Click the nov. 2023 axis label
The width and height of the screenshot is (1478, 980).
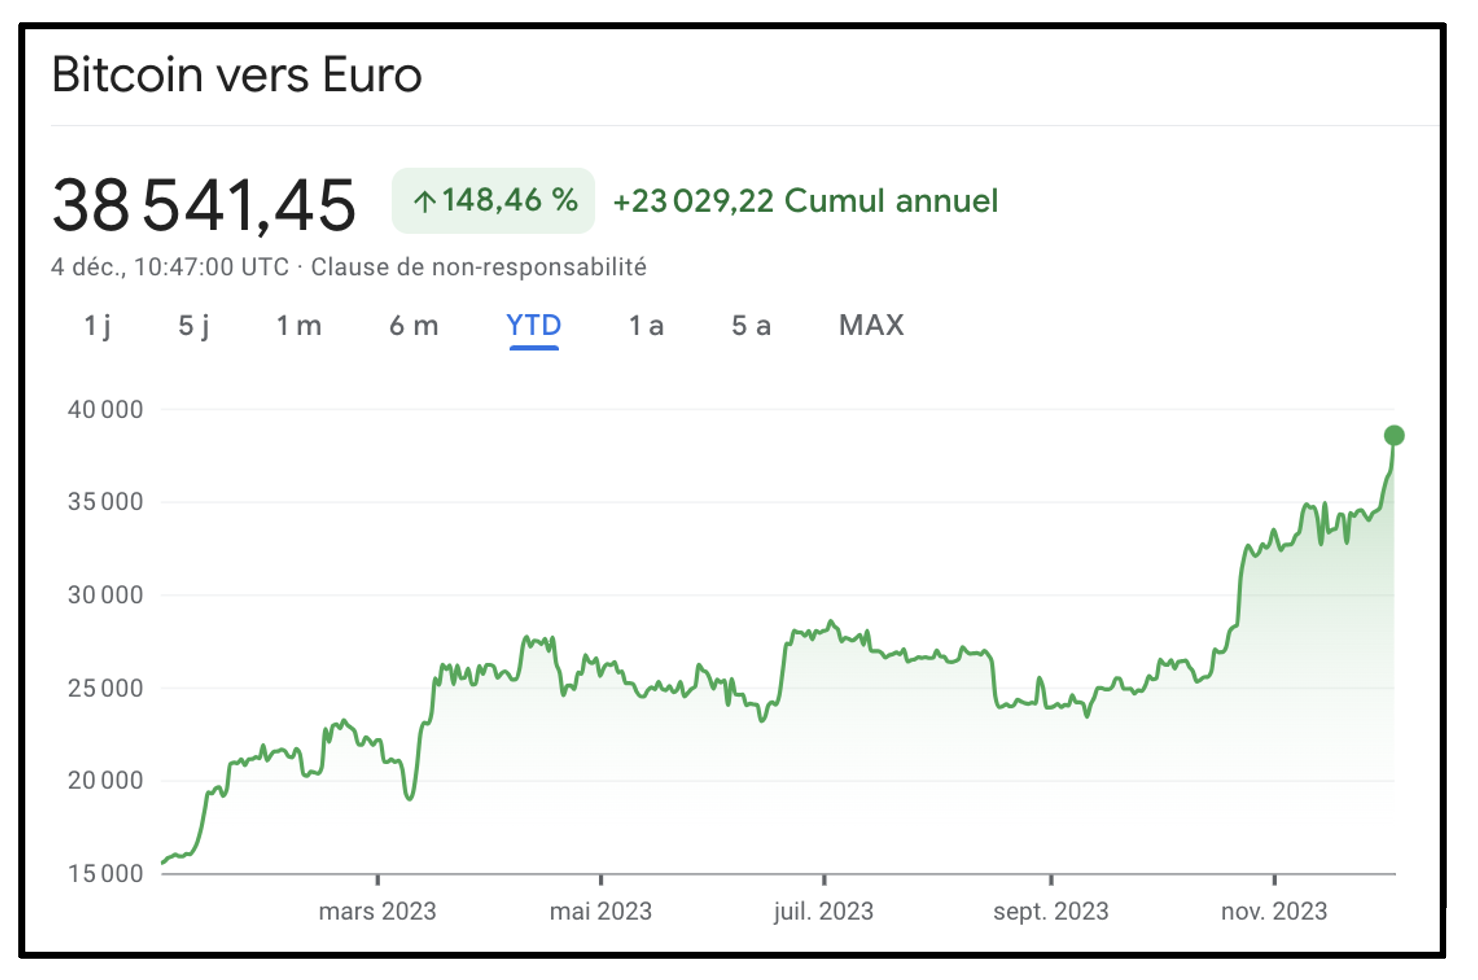coord(1274,911)
